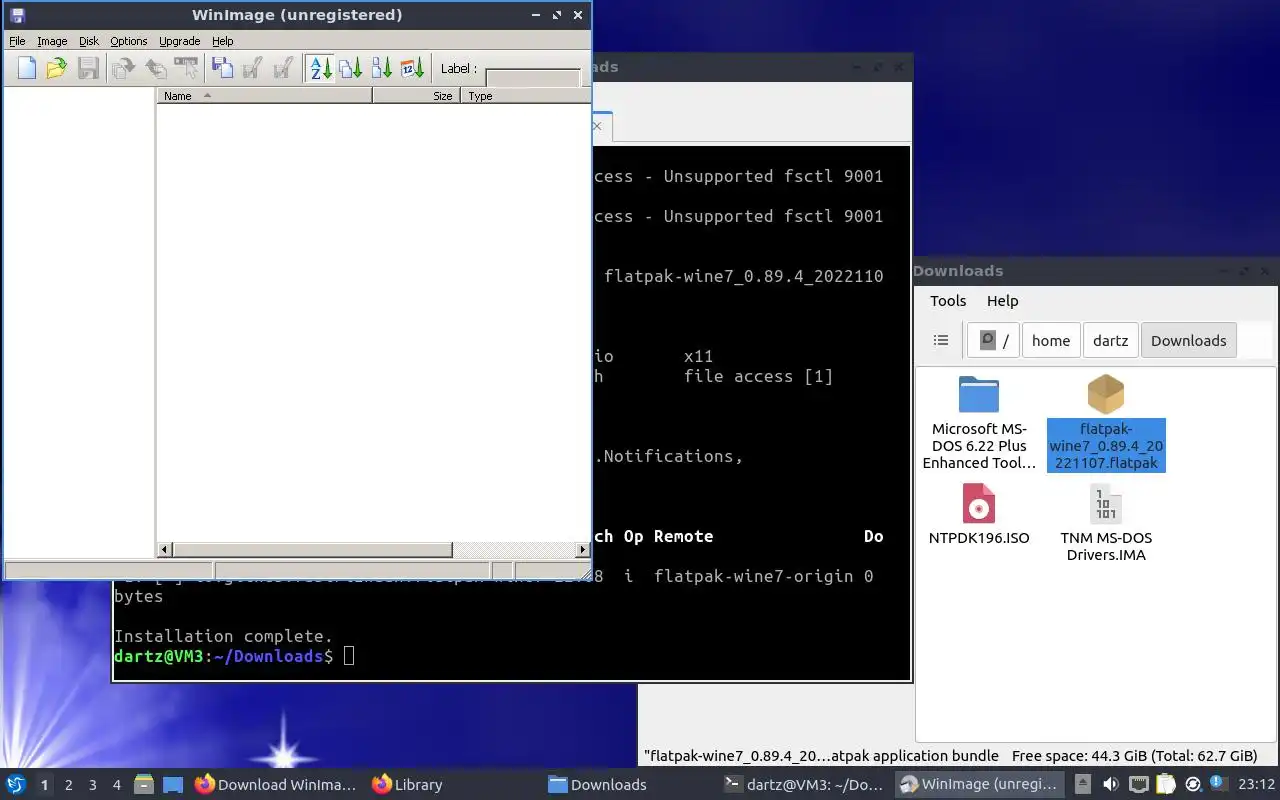The width and height of the screenshot is (1280, 800).
Task: Click the network connection tray icon
Action: [x=1139, y=785]
